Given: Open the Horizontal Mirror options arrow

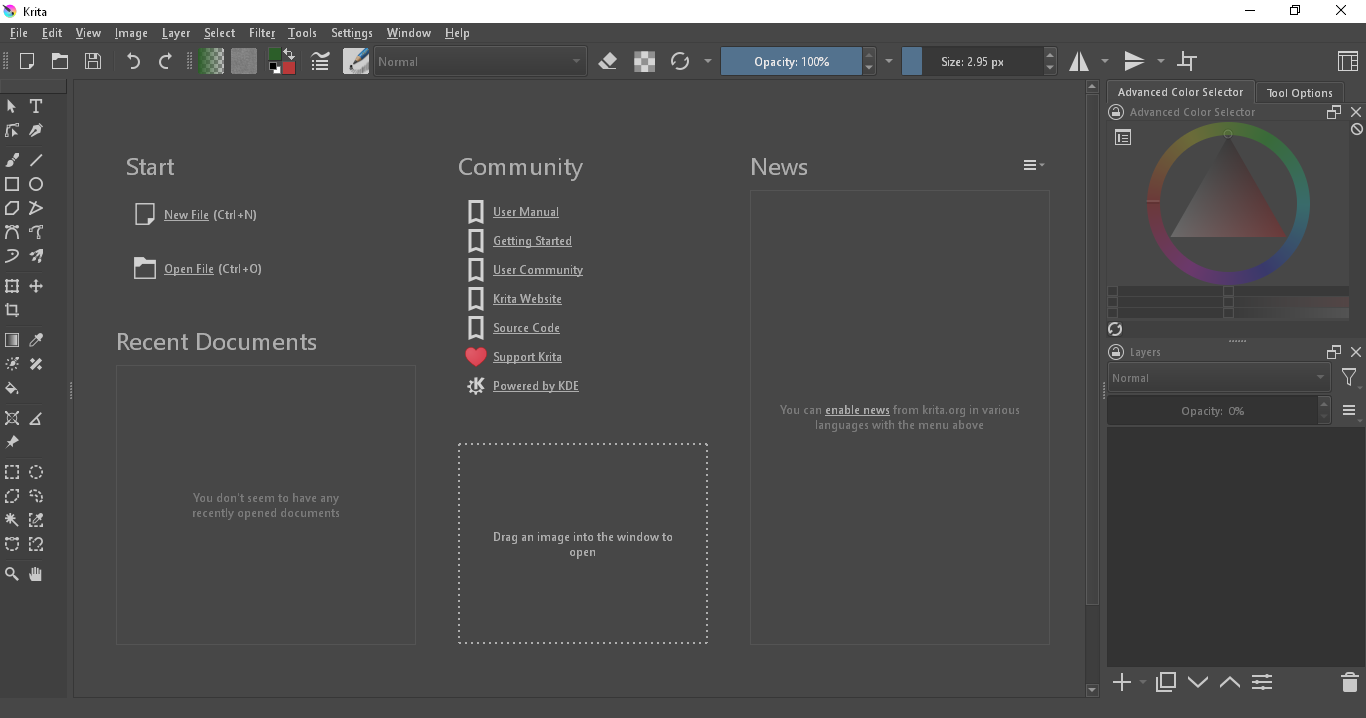Looking at the screenshot, I should click(1105, 61).
